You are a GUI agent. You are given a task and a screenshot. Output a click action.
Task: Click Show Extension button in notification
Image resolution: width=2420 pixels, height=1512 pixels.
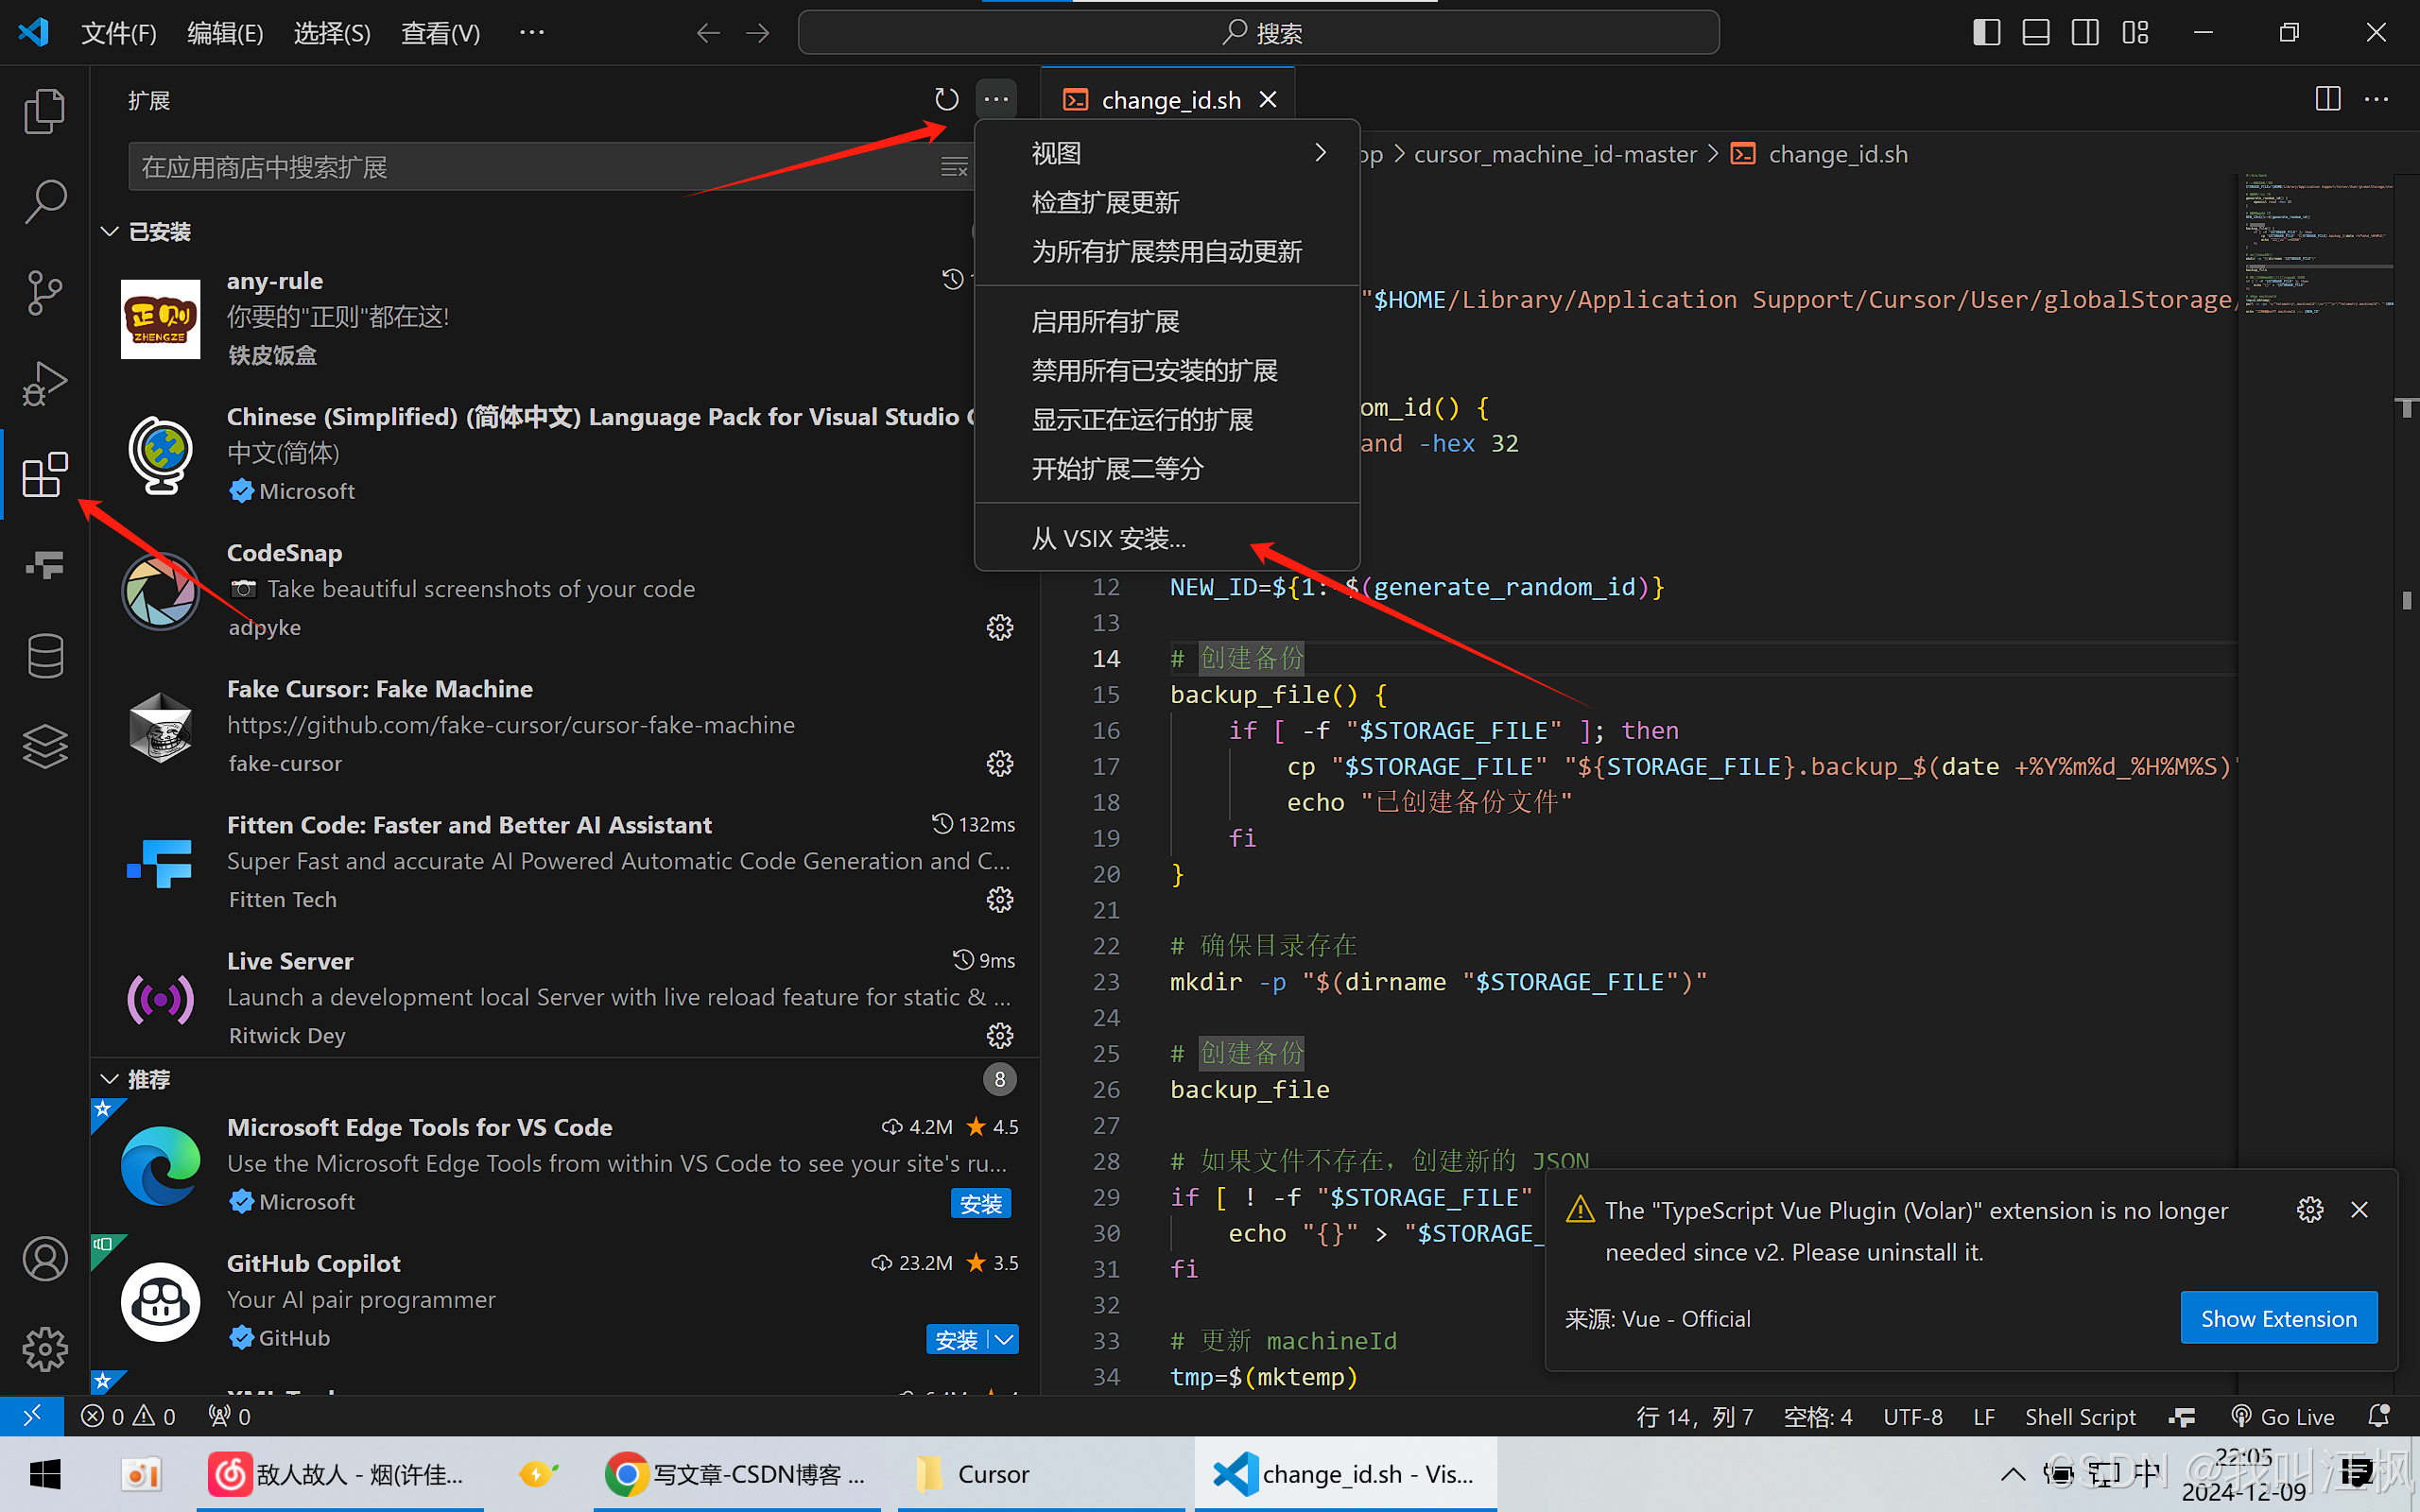click(x=2279, y=1317)
